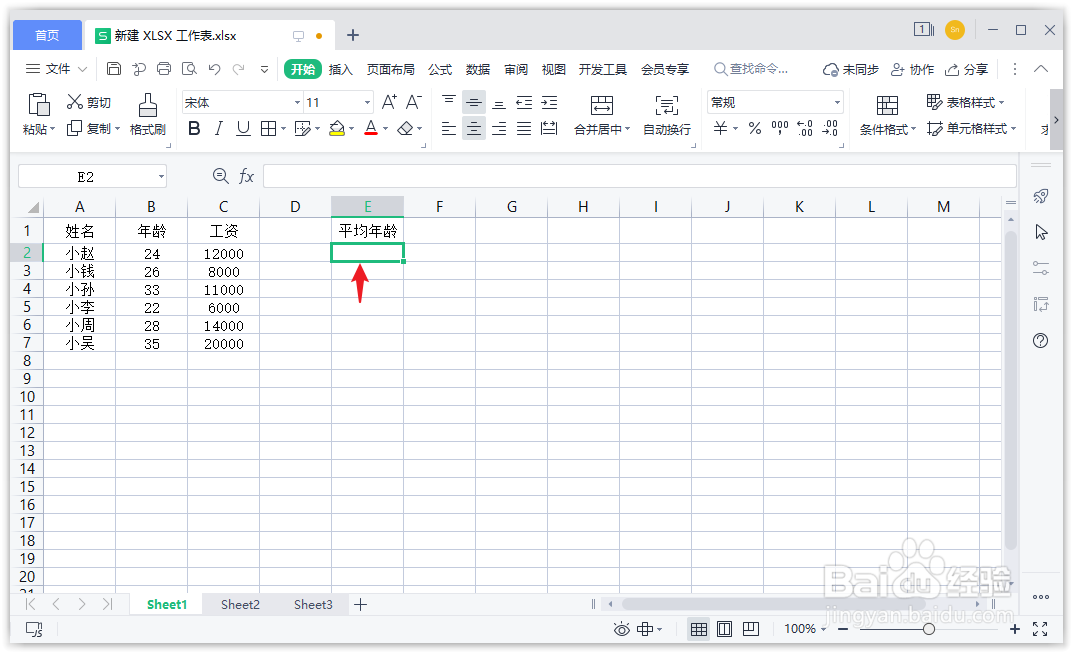Toggle Bold formatting
The width and height of the screenshot is (1073, 653).
(x=194, y=128)
